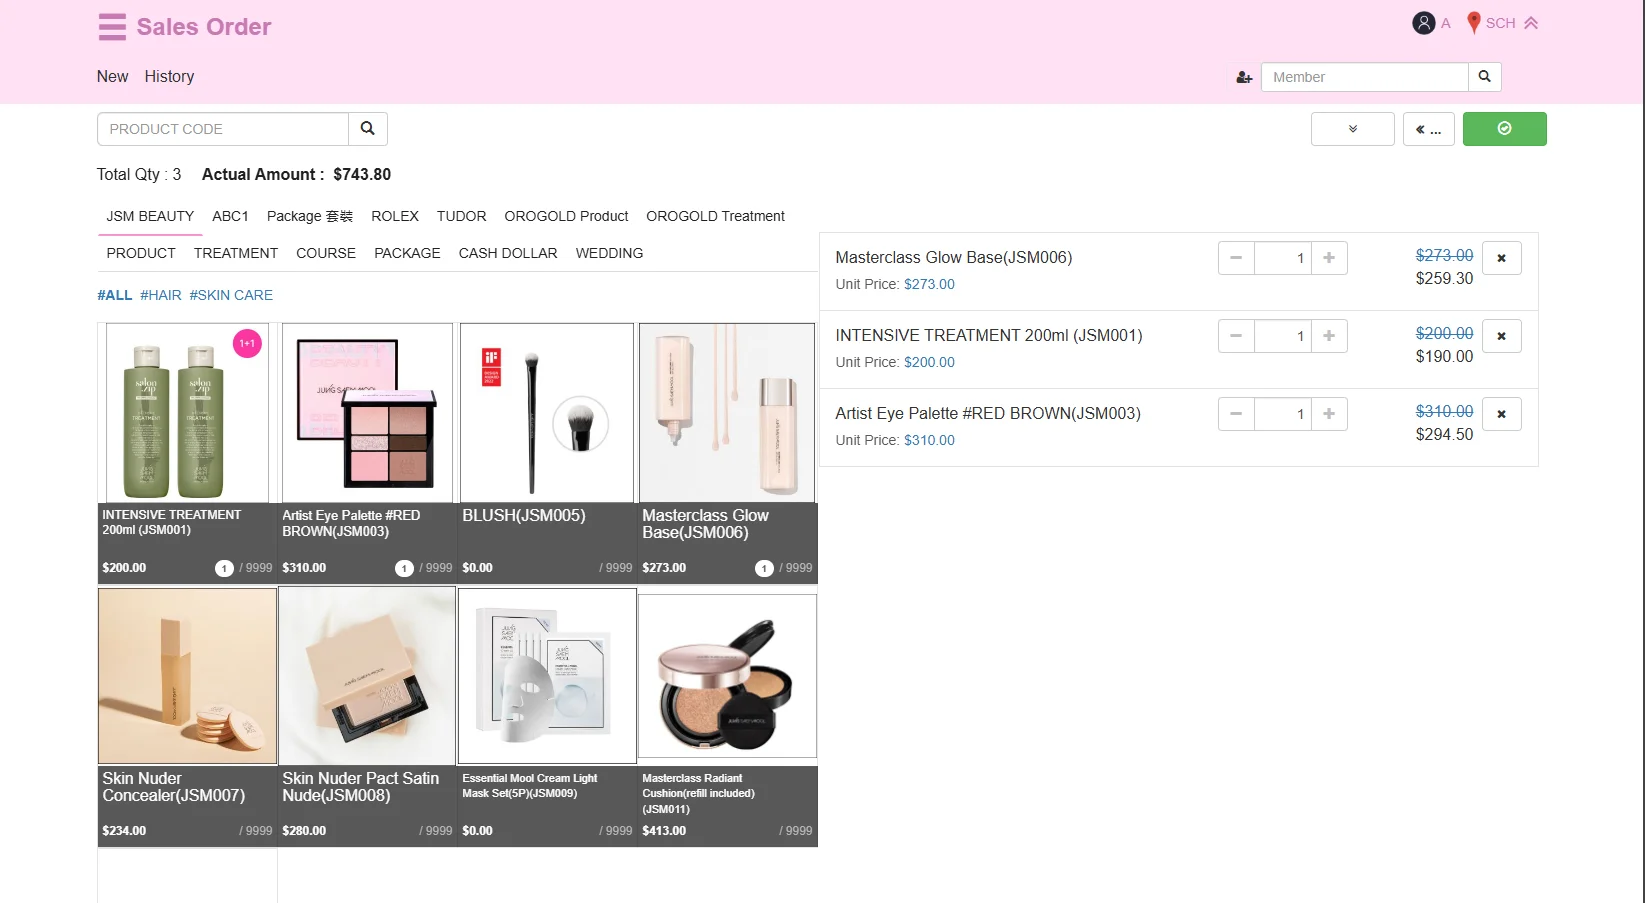
Task: Remove INTENSIVE TREATMENT from order
Action: pyautogui.click(x=1501, y=336)
